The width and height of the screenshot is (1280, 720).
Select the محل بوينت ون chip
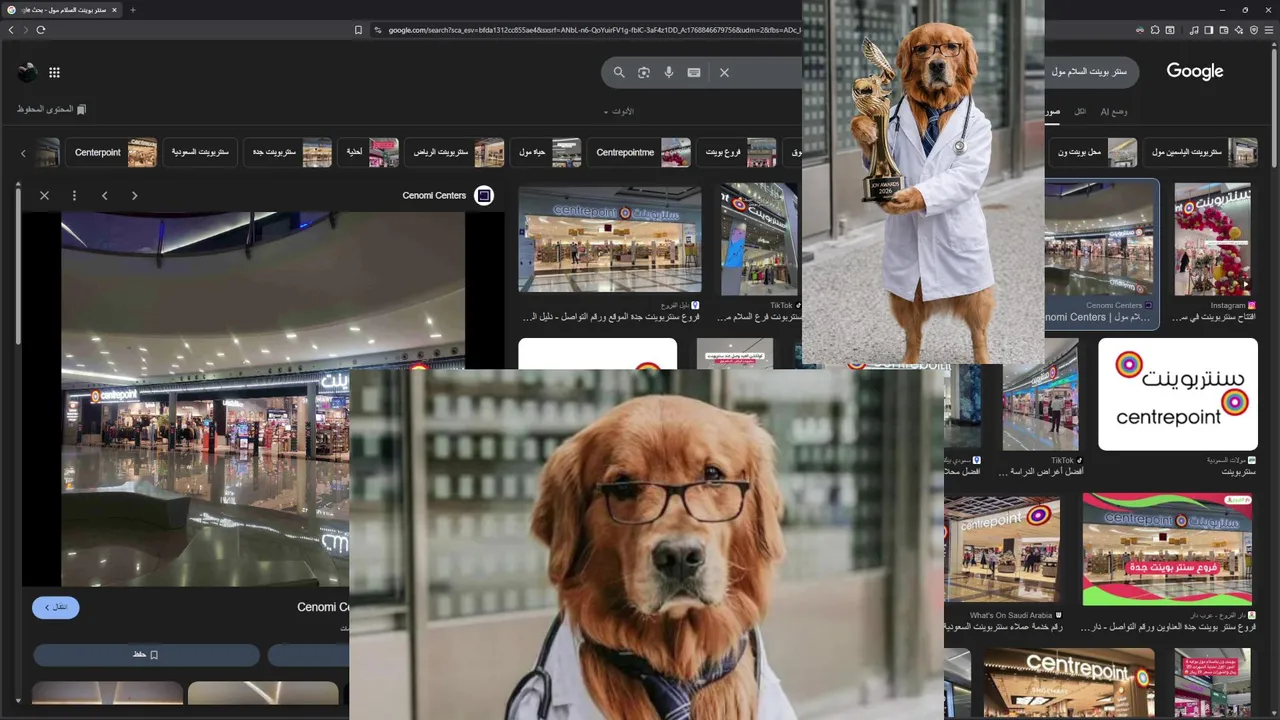pyautogui.click(x=1093, y=152)
